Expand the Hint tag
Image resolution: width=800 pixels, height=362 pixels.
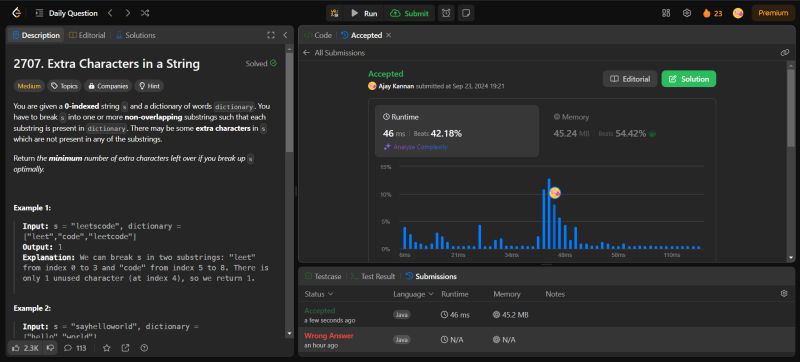click(x=149, y=86)
